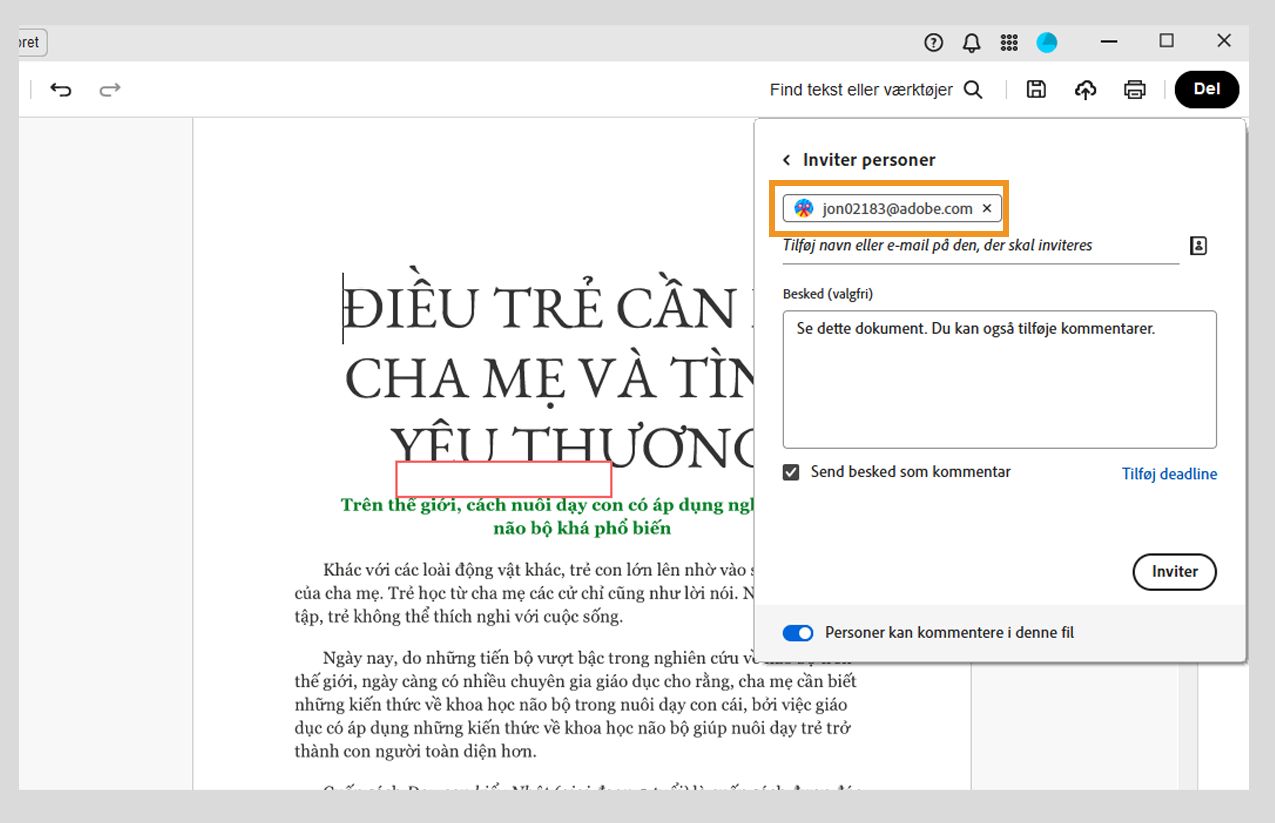The height and width of the screenshot is (823, 1275).
Task: Open the Save file icon
Action: pyautogui.click(x=1036, y=89)
